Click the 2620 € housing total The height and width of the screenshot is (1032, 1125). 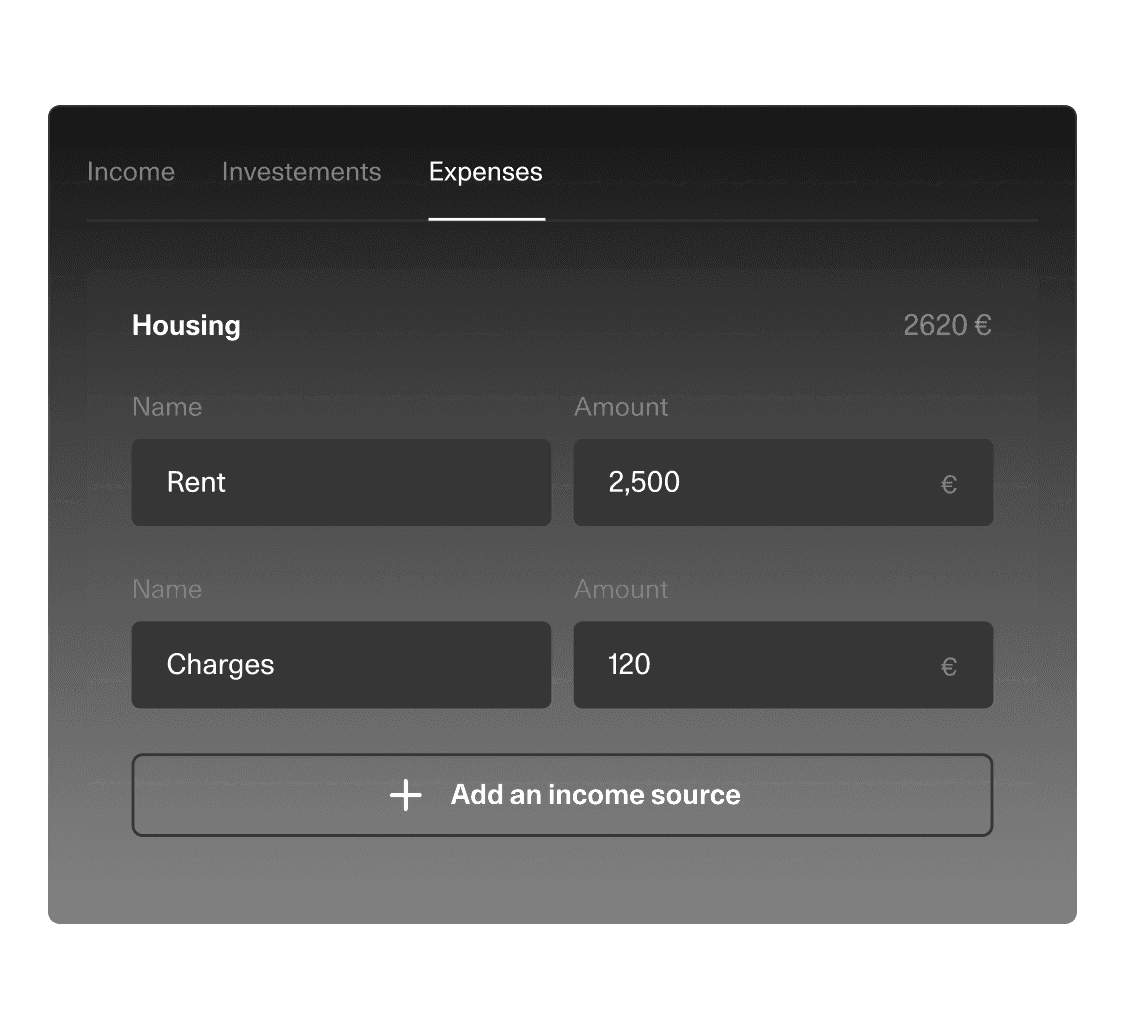coord(947,325)
